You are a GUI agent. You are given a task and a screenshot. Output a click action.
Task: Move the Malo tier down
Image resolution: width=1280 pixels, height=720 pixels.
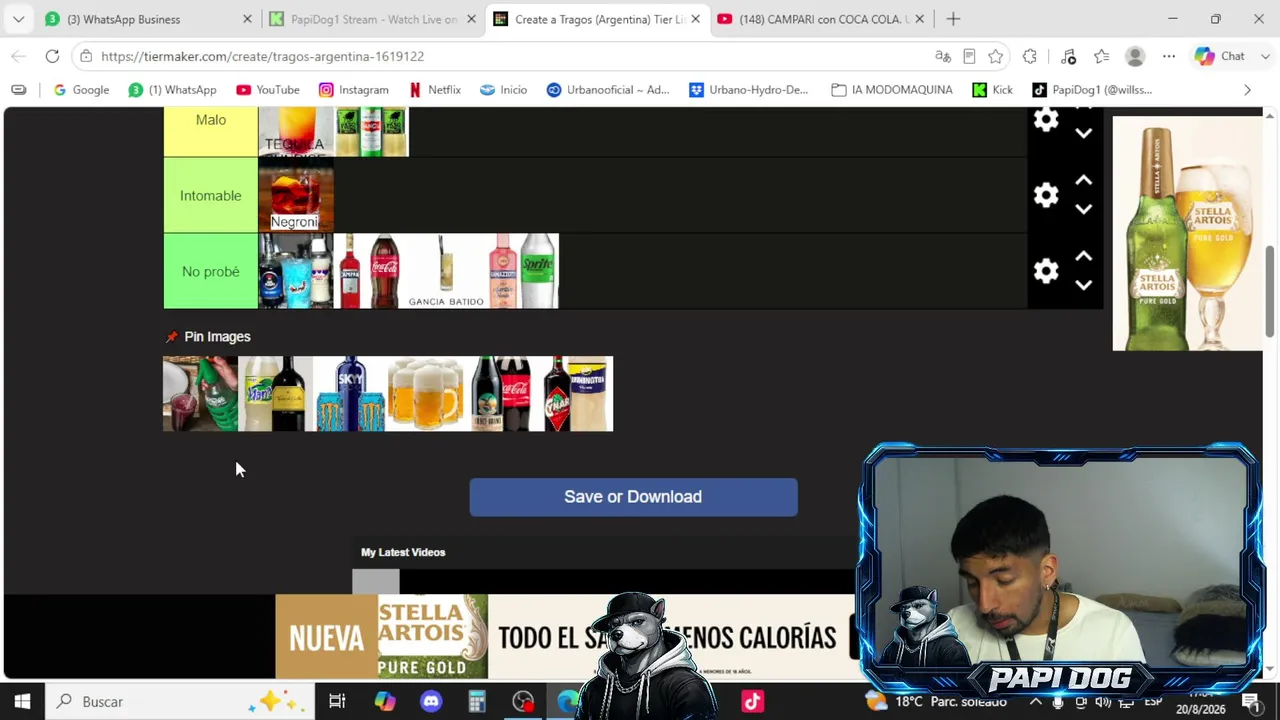[x=1083, y=133]
